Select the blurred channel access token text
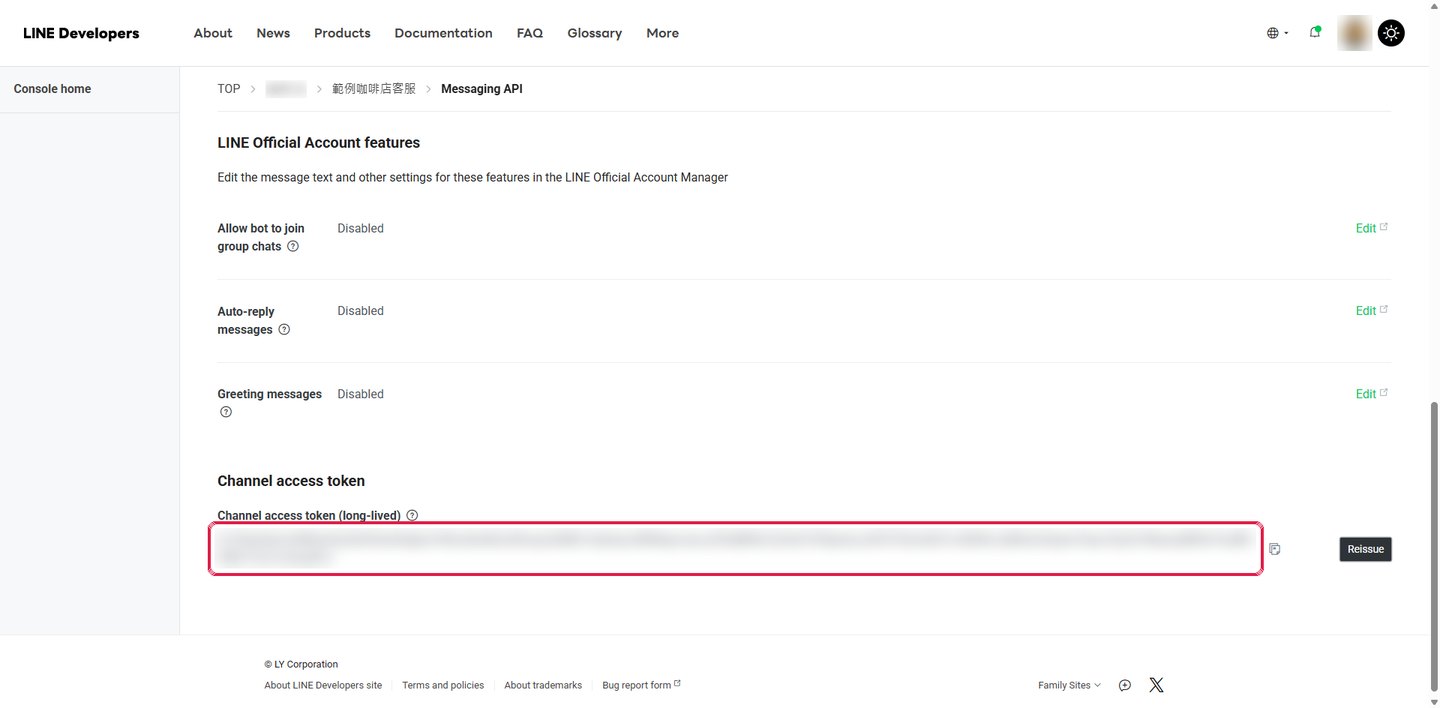Screen dimensions: 1440x708 pos(735,548)
